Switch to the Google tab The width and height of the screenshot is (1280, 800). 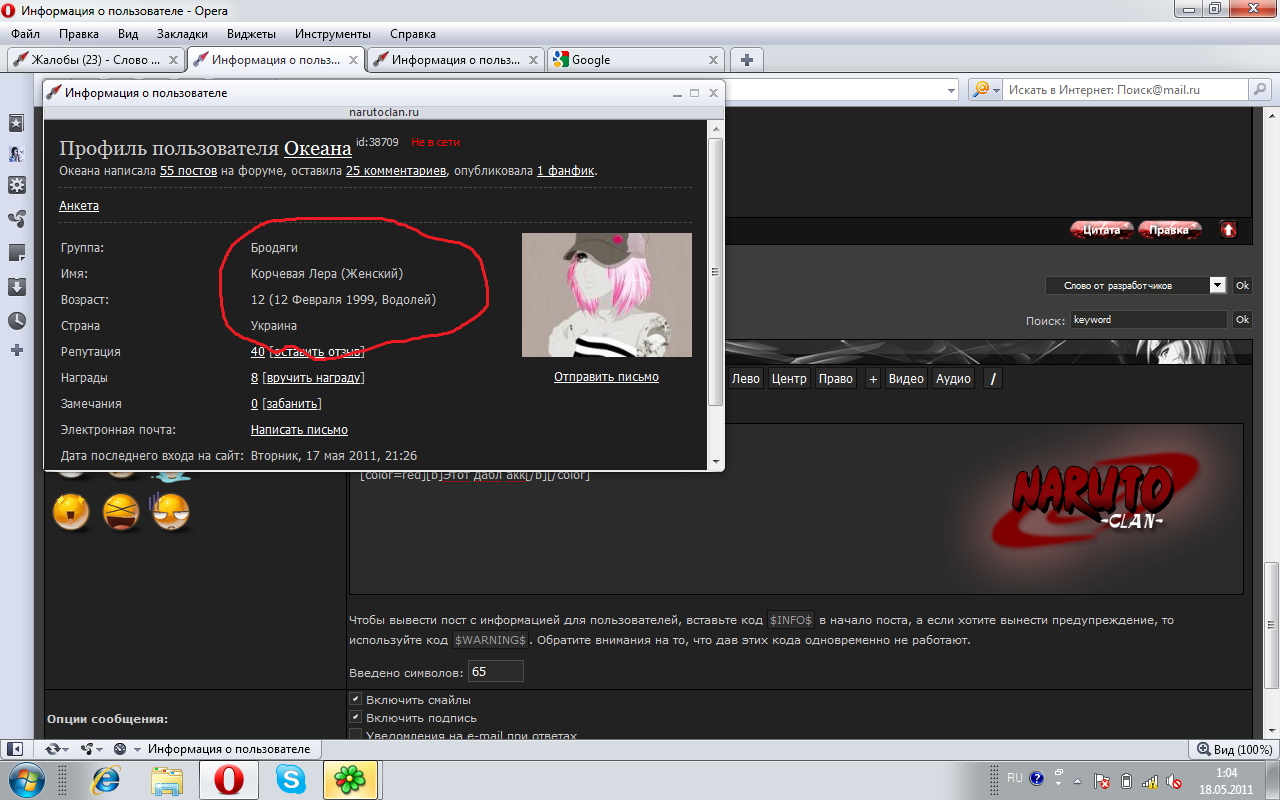(x=635, y=59)
